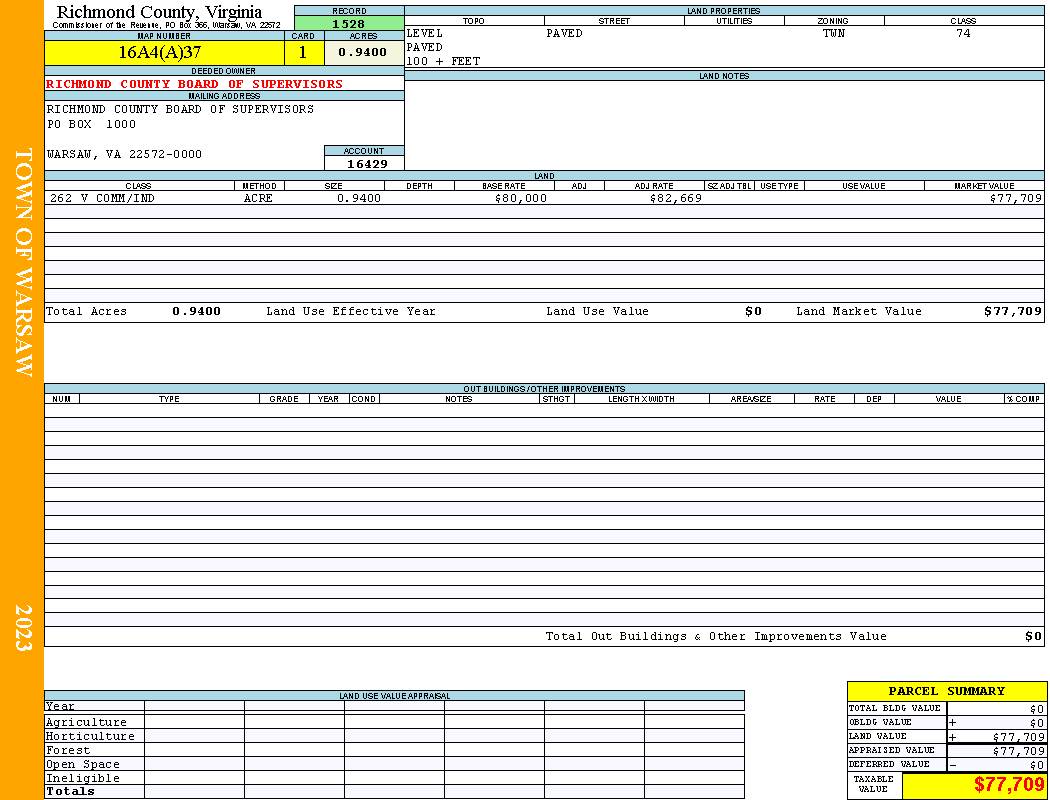Click the ACRE method cell
Viewport: 1050px width, 800px height.
(258, 198)
